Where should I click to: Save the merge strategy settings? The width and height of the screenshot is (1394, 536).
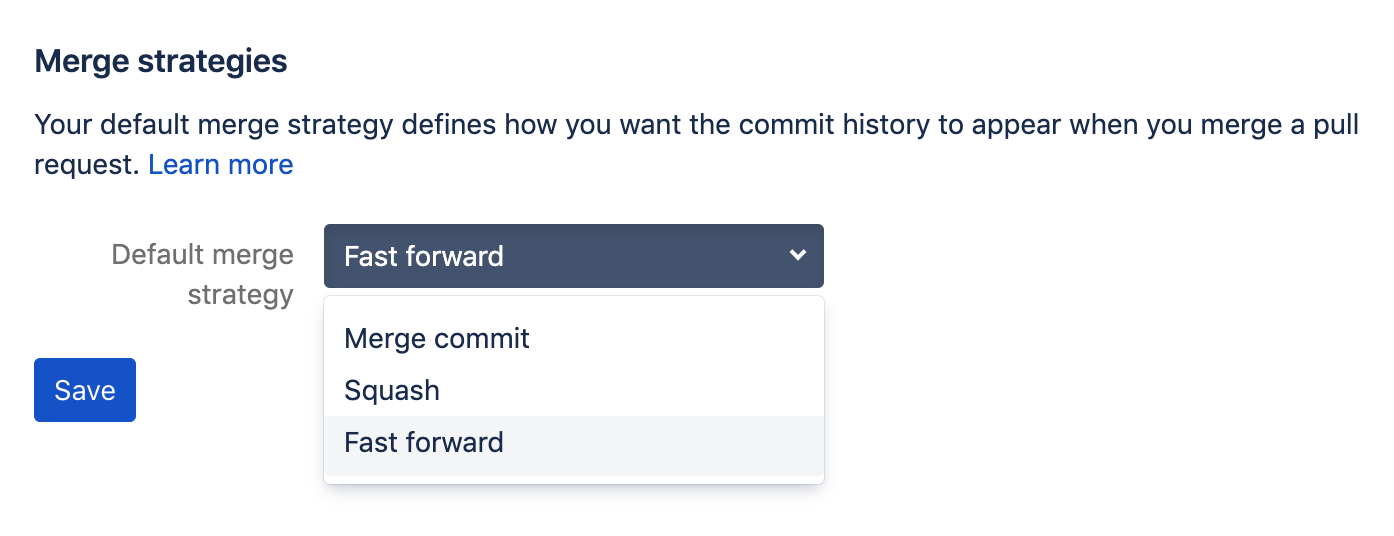[x=85, y=390]
